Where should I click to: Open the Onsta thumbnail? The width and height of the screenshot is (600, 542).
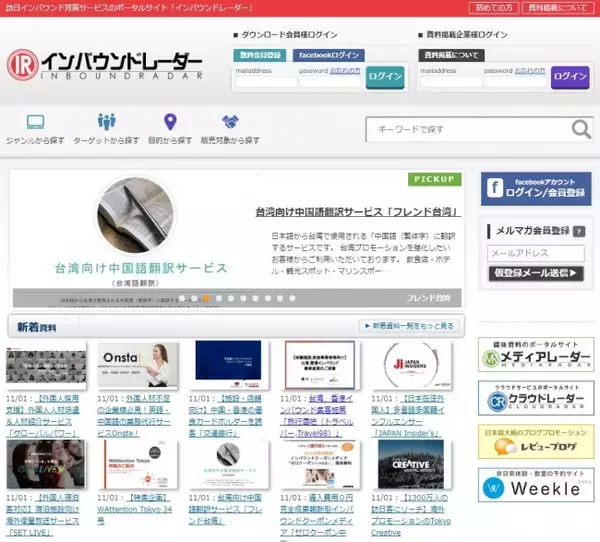pos(138,365)
